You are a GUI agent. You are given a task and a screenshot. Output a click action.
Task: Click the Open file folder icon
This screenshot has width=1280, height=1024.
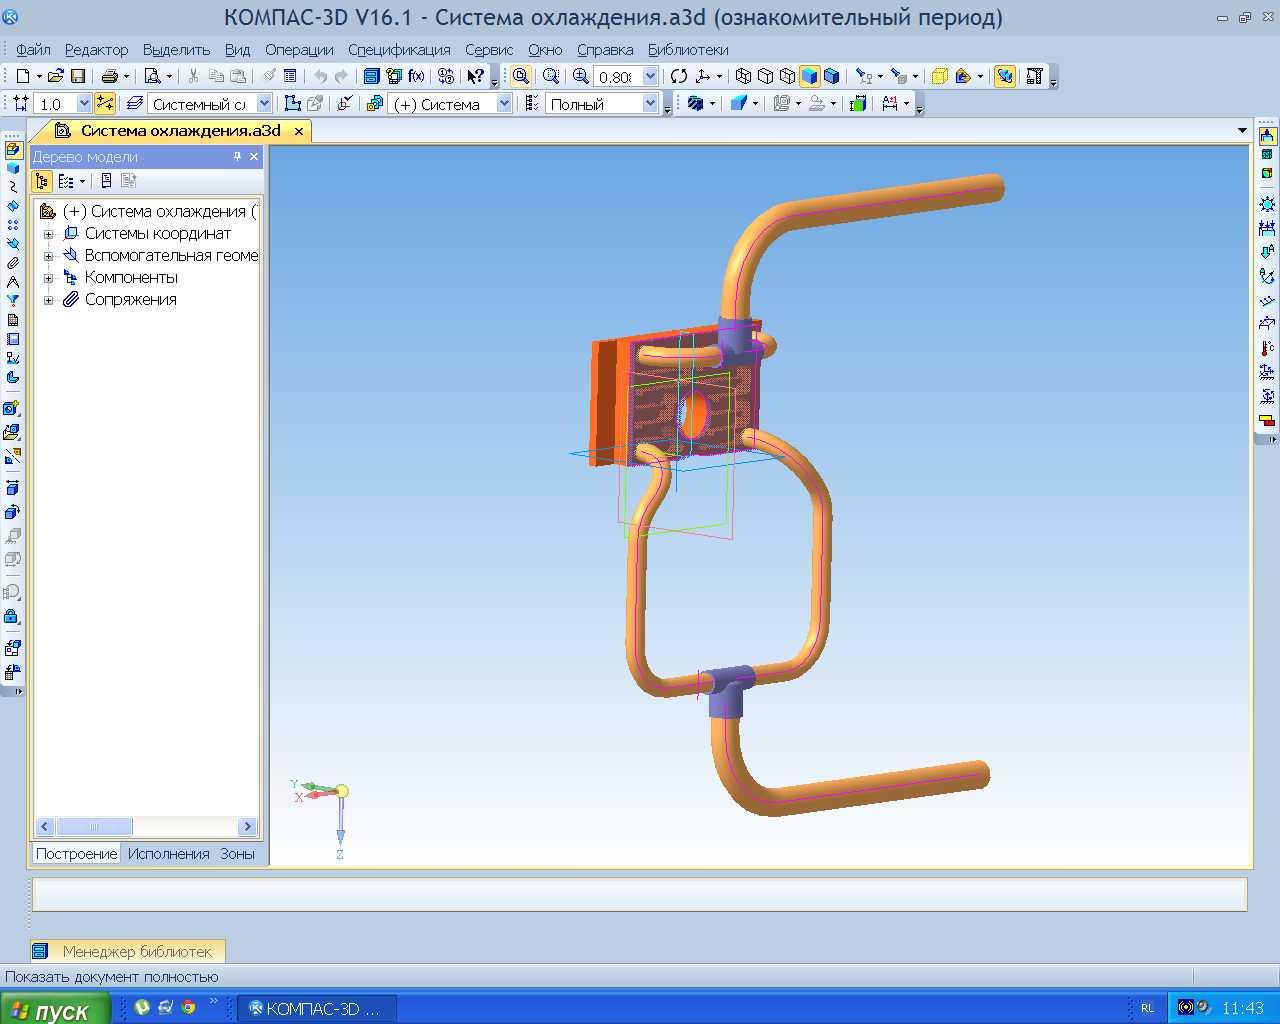coord(56,76)
